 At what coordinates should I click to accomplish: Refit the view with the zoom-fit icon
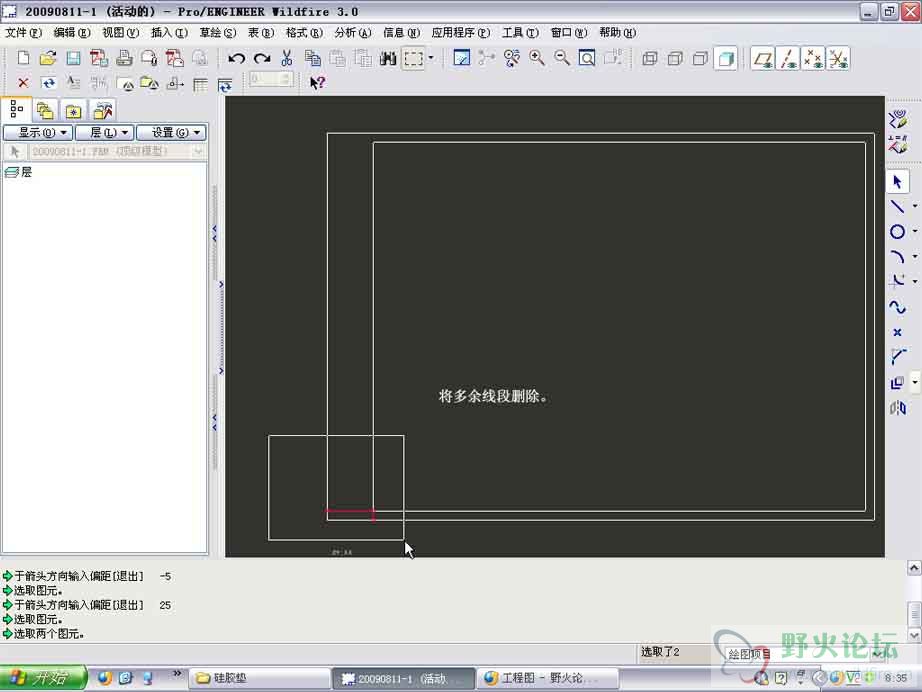pyautogui.click(x=587, y=58)
